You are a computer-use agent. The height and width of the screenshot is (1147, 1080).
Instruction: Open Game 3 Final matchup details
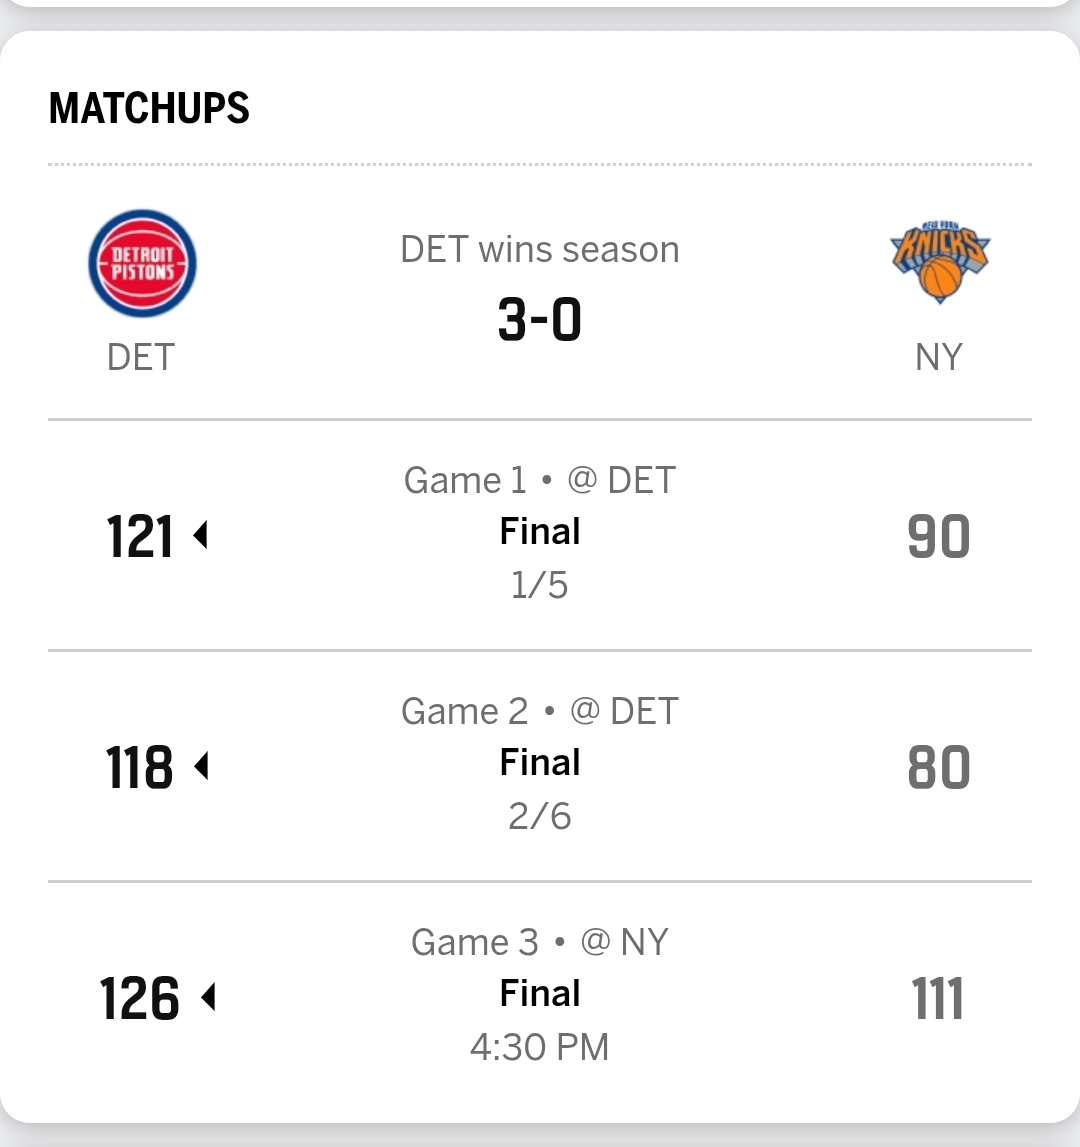tap(540, 993)
